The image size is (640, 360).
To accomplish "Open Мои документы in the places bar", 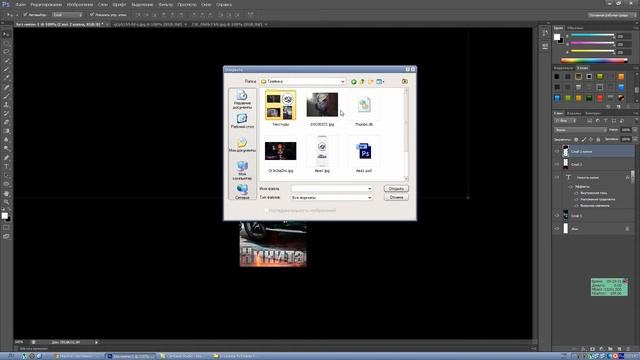I will [x=242, y=144].
